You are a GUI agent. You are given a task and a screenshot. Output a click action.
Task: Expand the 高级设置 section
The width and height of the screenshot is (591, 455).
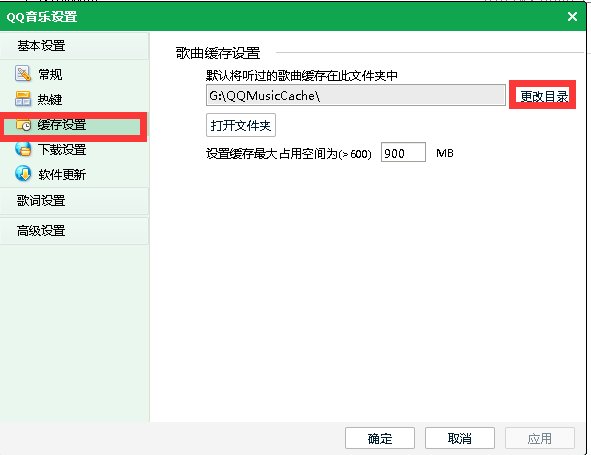(x=75, y=231)
